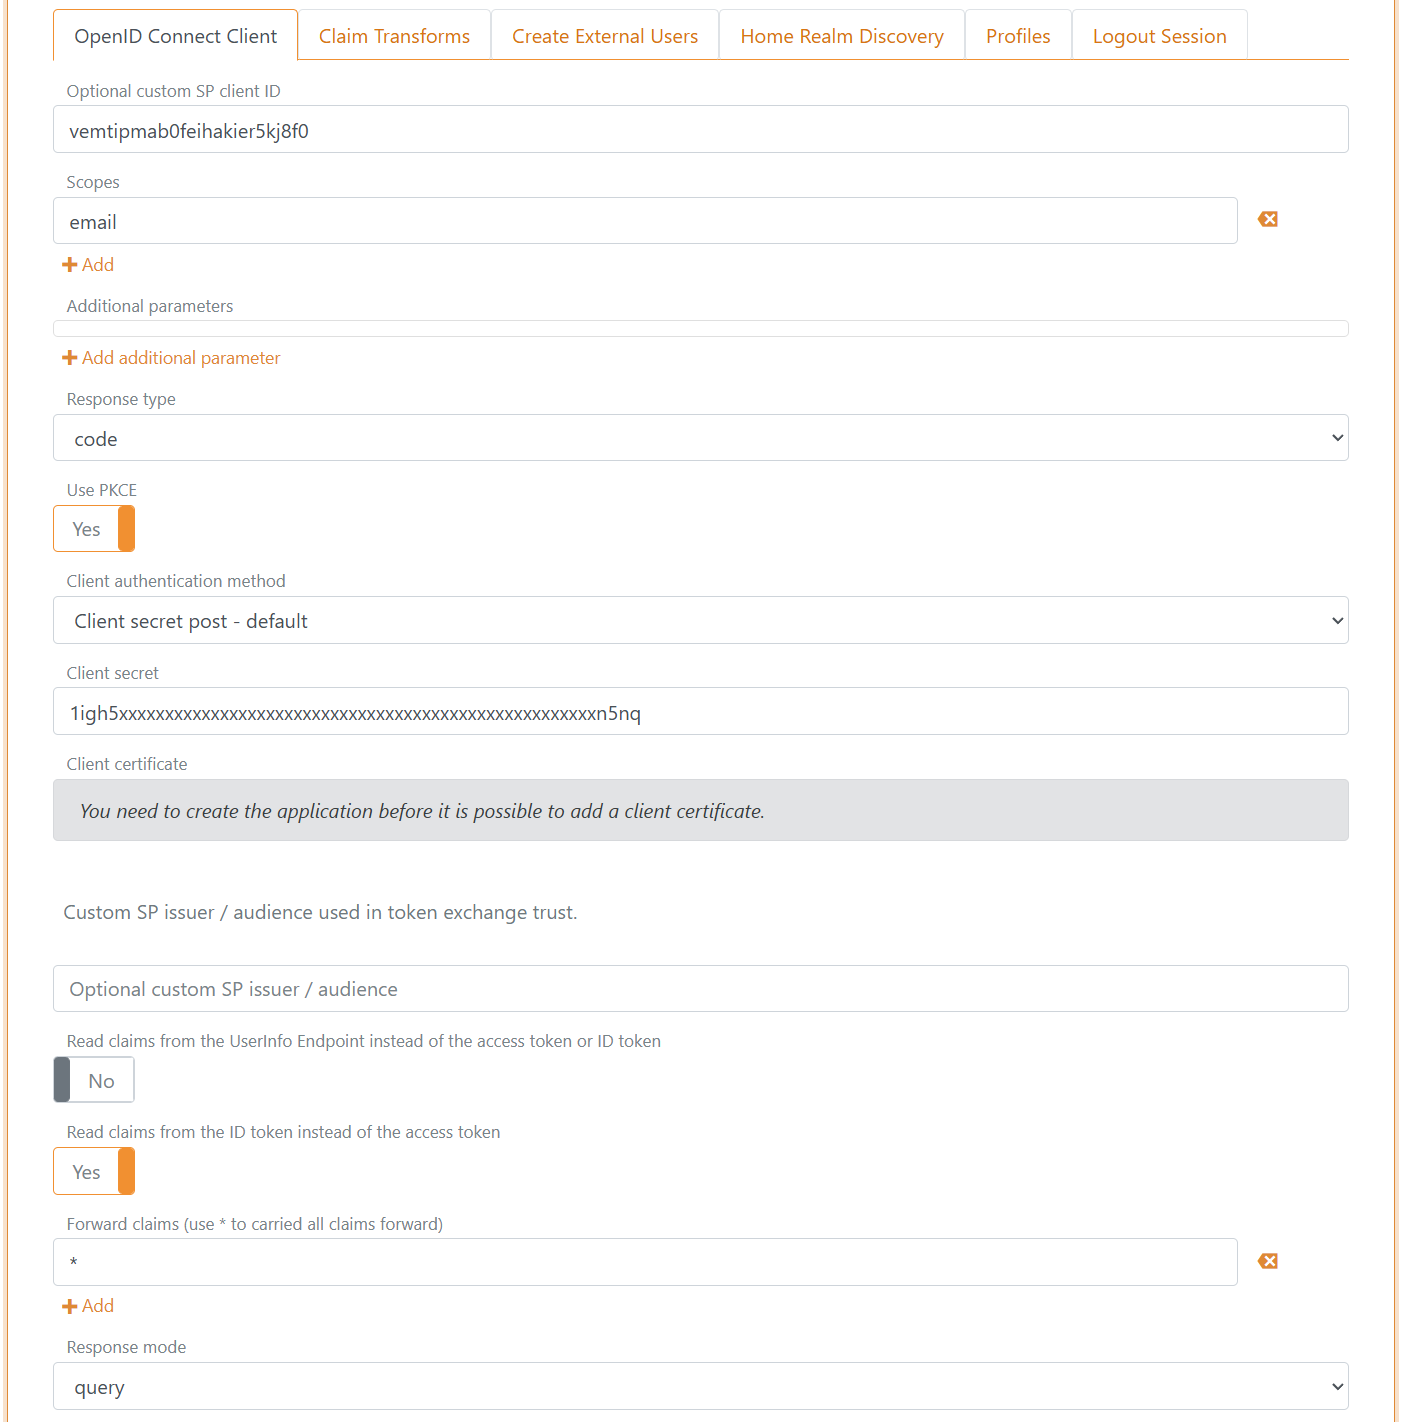Disable reading claims from the ID token
Image resolution: width=1401 pixels, height=1422 pixels.
(94, 1171)
